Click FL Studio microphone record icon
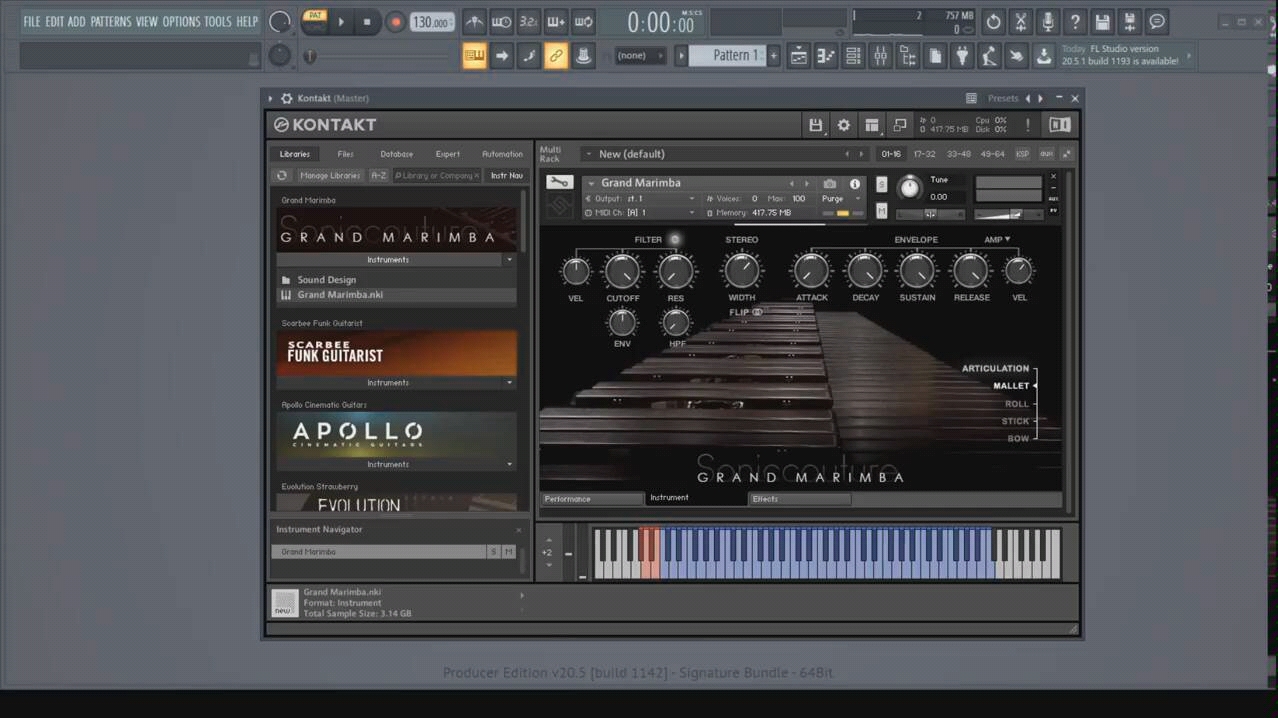The height and width of the screenshot is (718, 1278). coord(1047,22)
